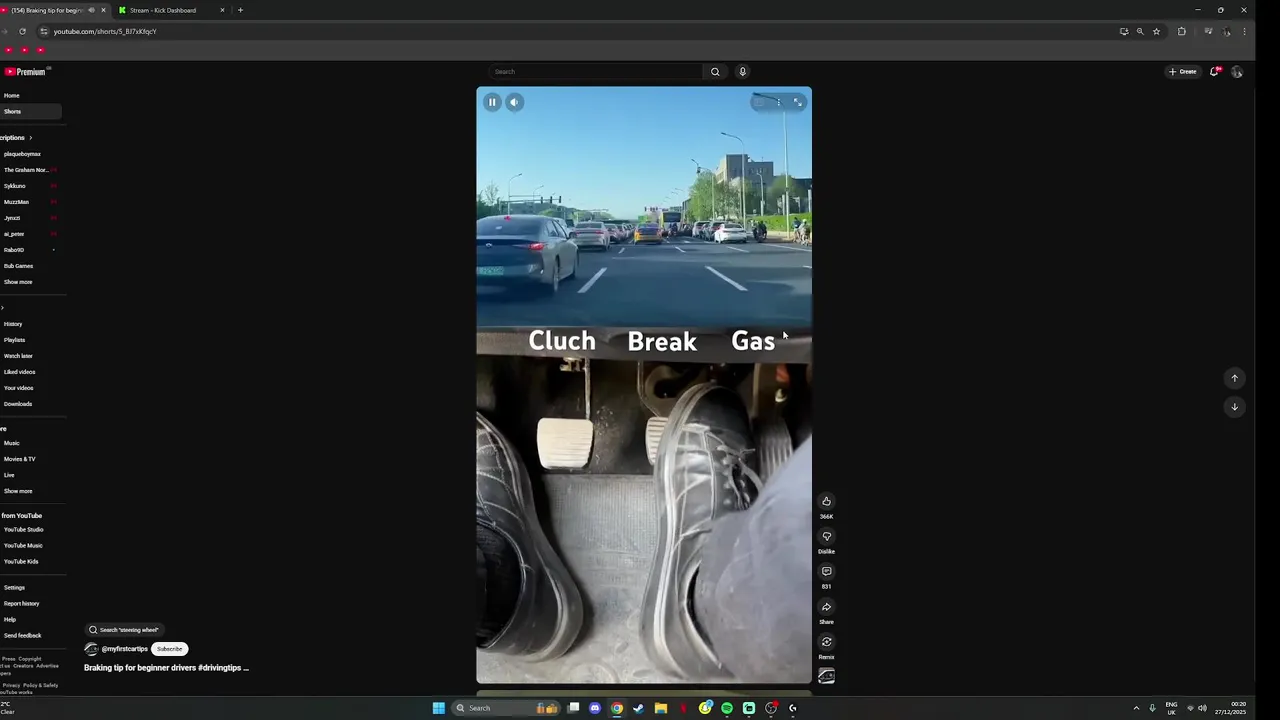The image size is (1280, 720).
Task: Open the comments panel showing 831 comments
Action: [x=826, y=572]
